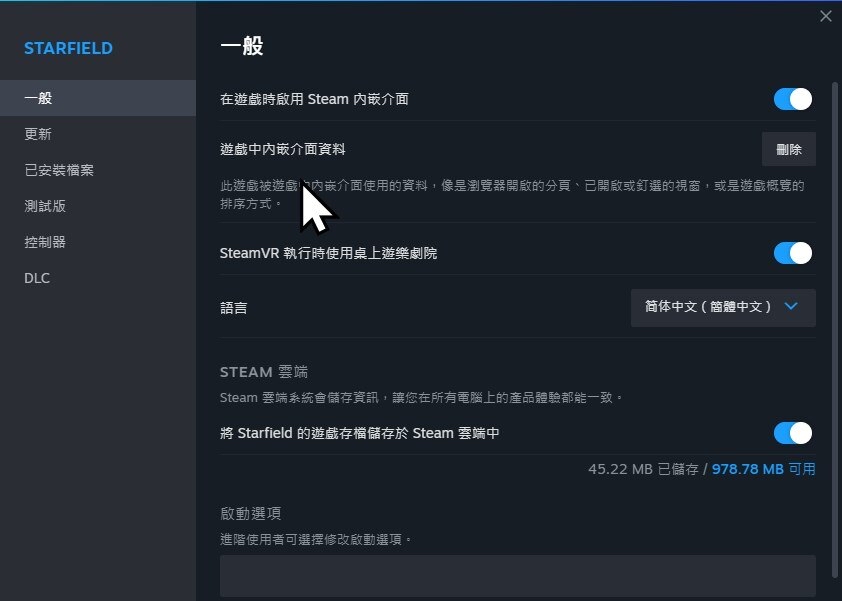Screen dimensions: 842x601
Task: Open 控制器 settings in sidebar
Action: (45, 242)
